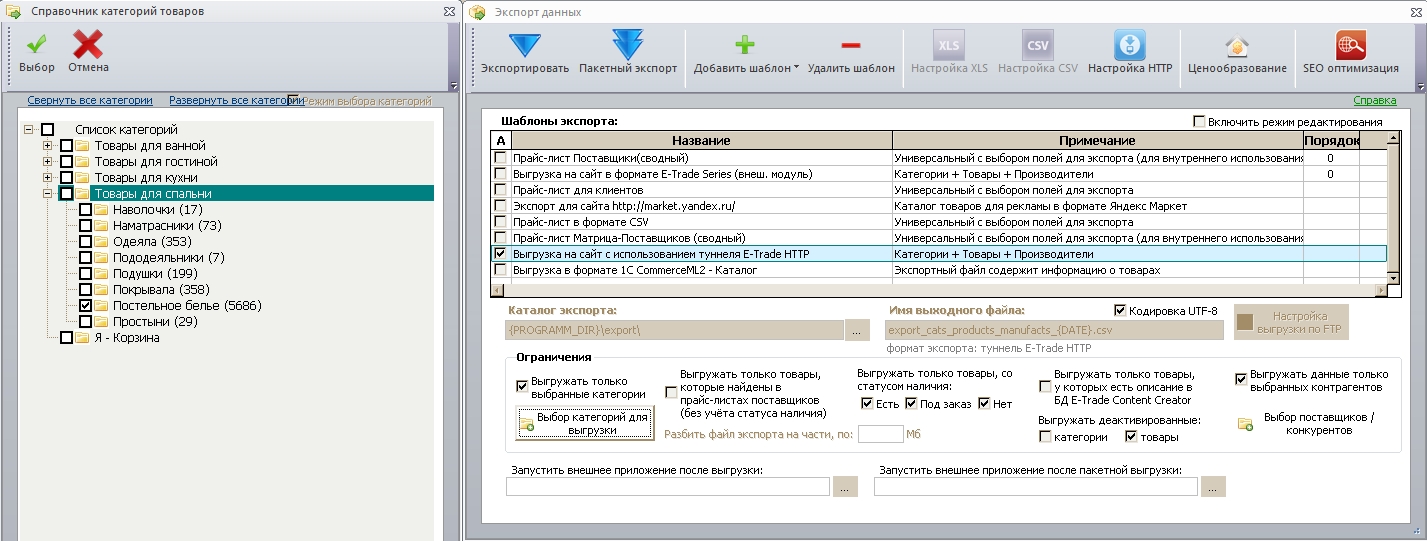
Task: Toggle Выгружать только выбранные категории checkbox
Action: pyautogui.click(x=521, y=386)
